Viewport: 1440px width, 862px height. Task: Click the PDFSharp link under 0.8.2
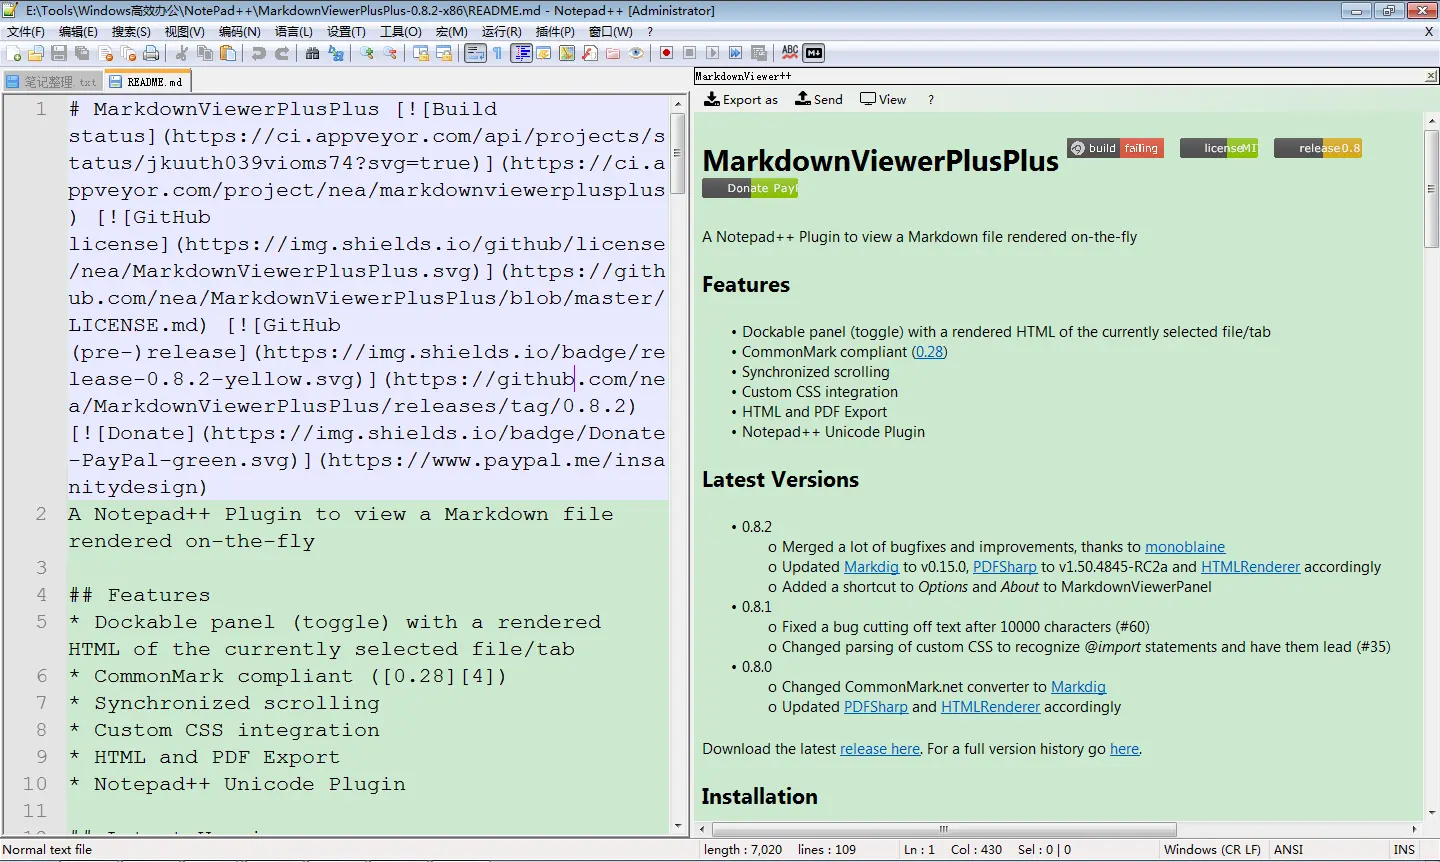click(1005, 567)
